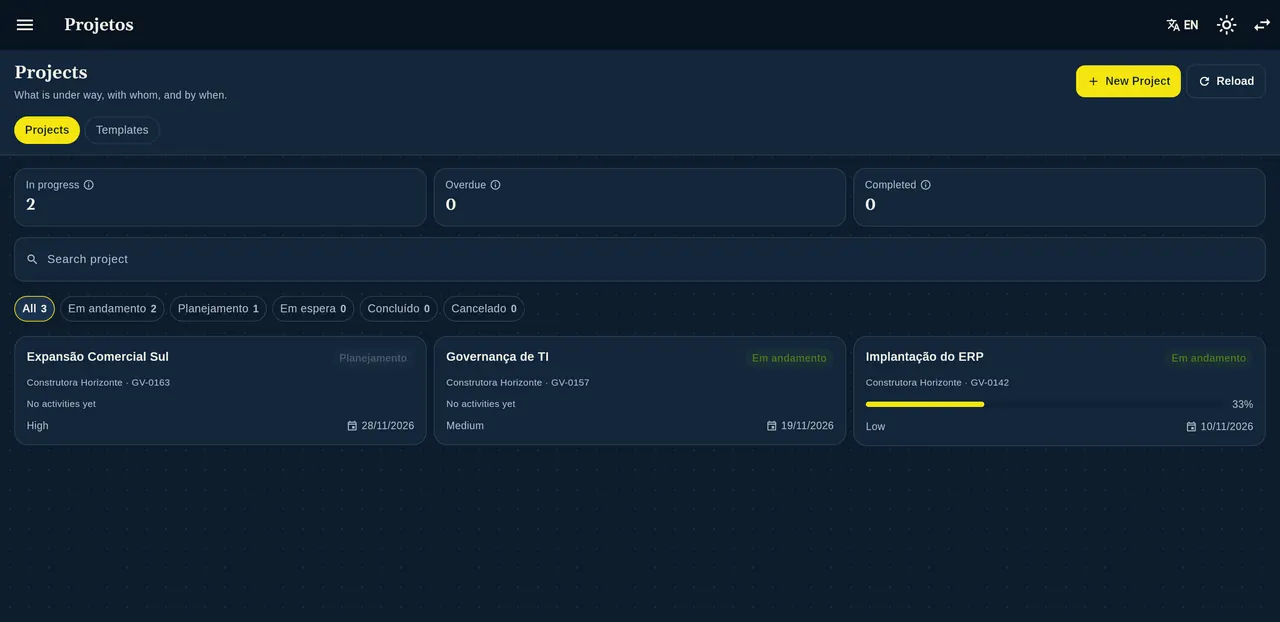Click the 33% progress value

pos(1242,404)
